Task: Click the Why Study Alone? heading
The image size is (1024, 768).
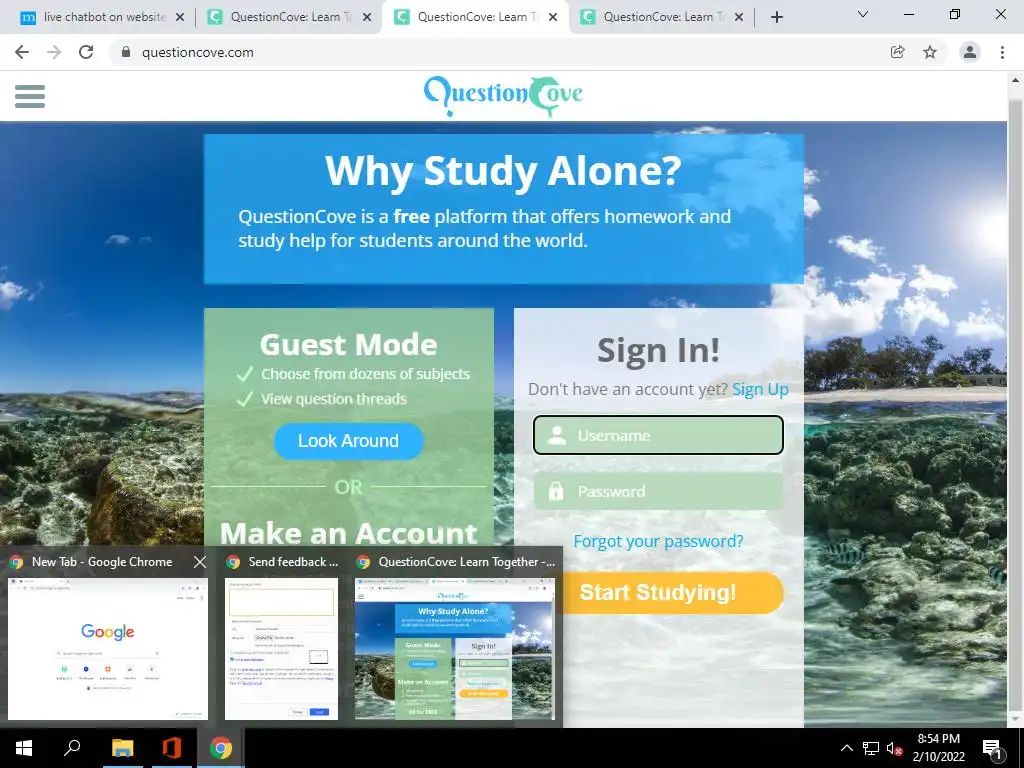Action: point(504,170)
